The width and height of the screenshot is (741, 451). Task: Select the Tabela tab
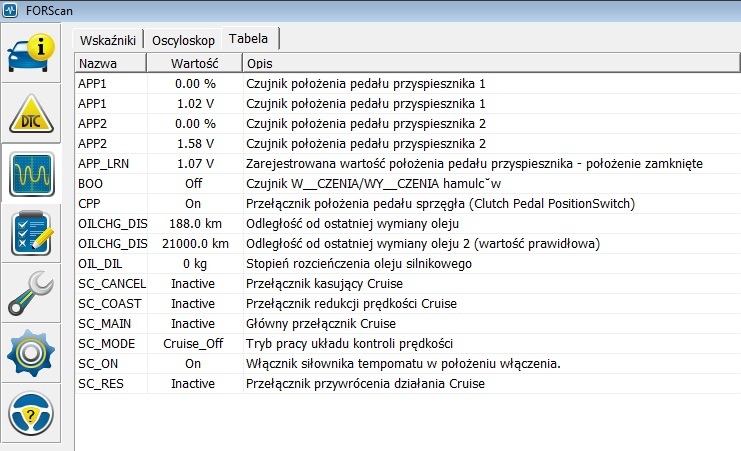249,38
